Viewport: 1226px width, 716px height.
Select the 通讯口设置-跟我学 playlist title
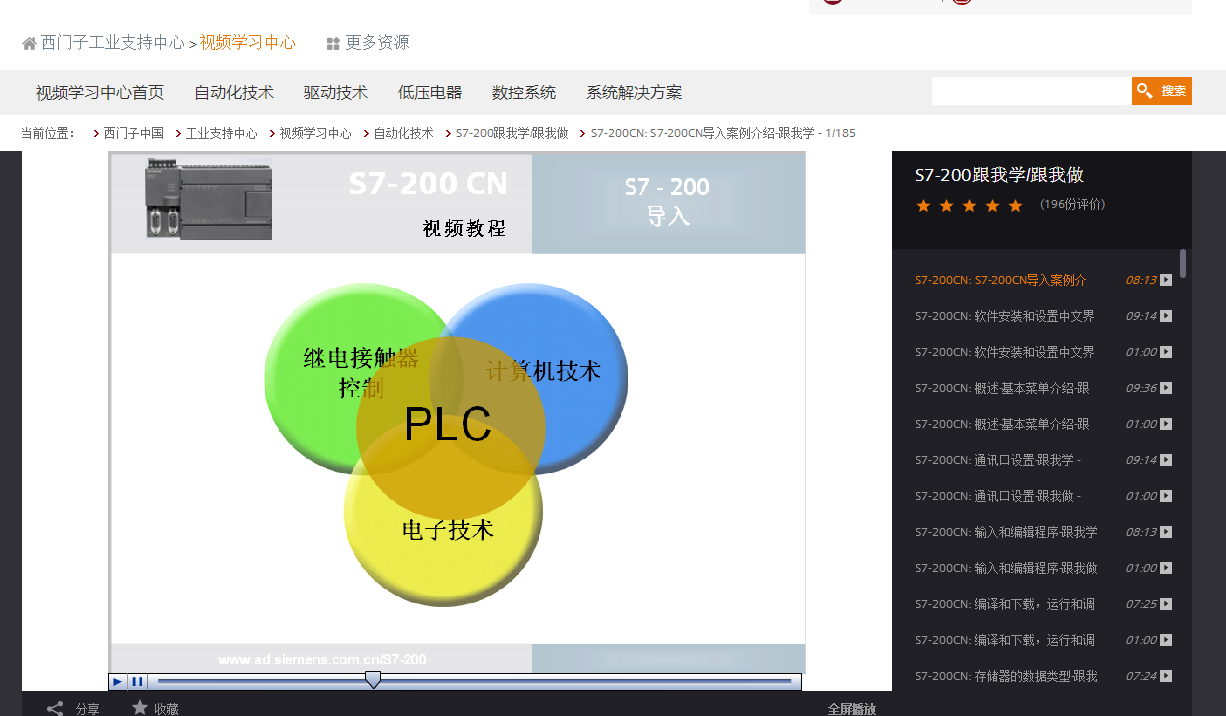pyautogui.click(x=998, y=460)
